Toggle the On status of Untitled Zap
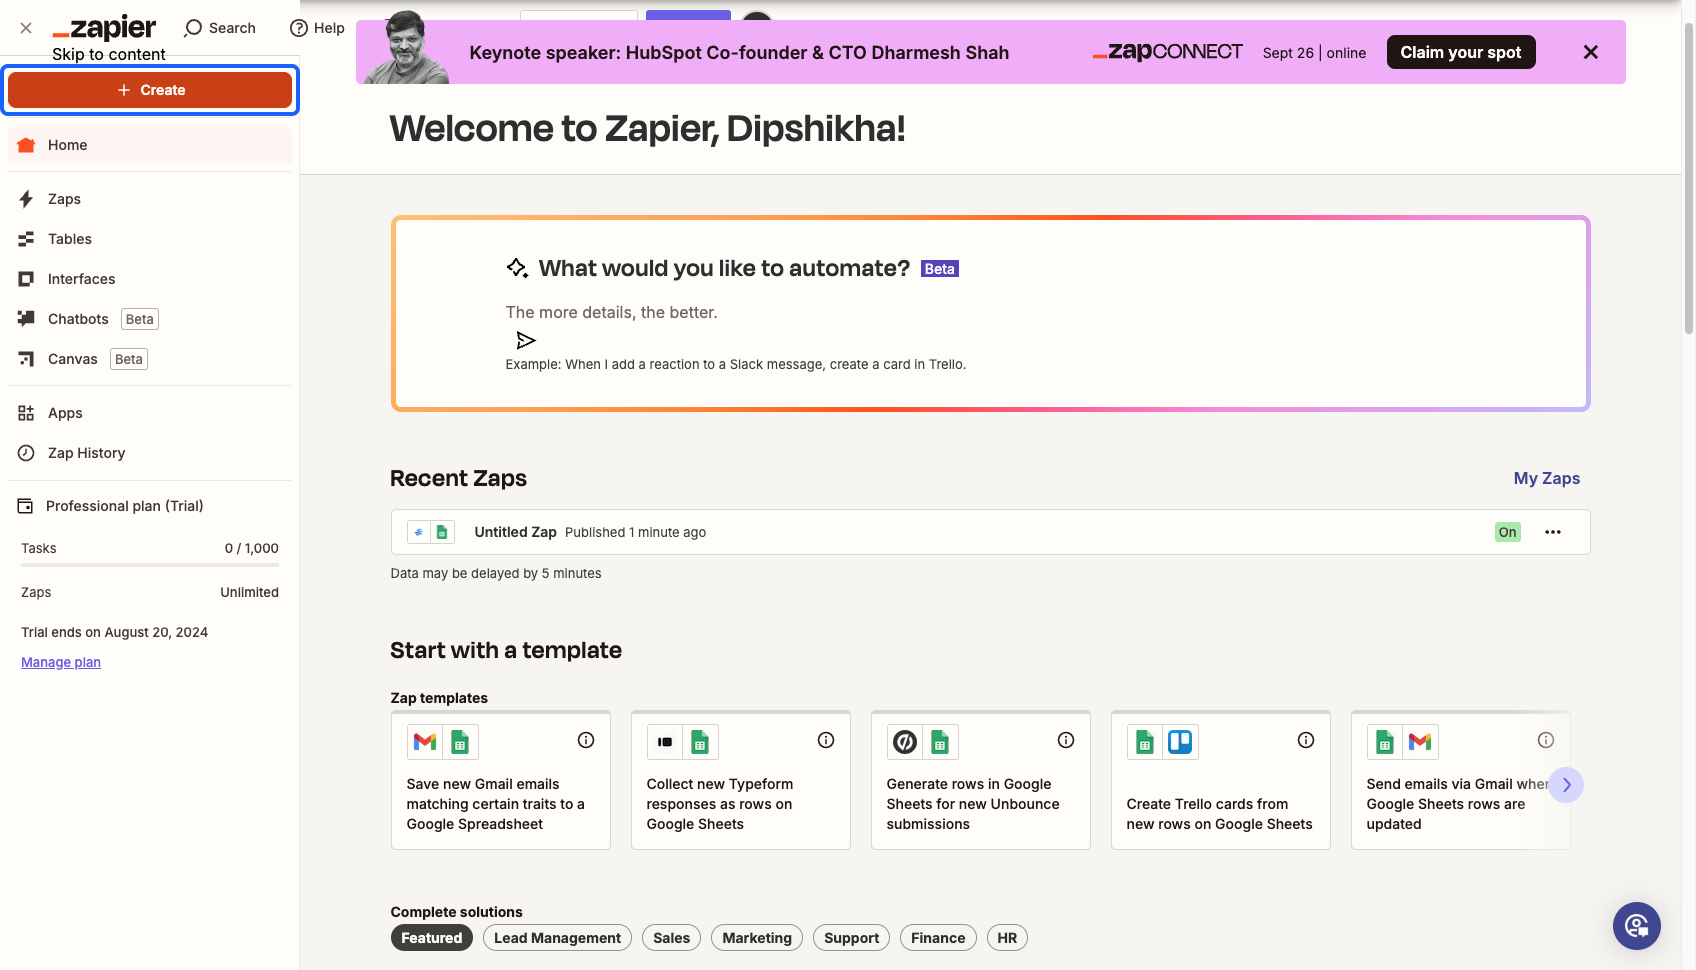This screenshot has width=1696, height=970. tap(1507, 532)
